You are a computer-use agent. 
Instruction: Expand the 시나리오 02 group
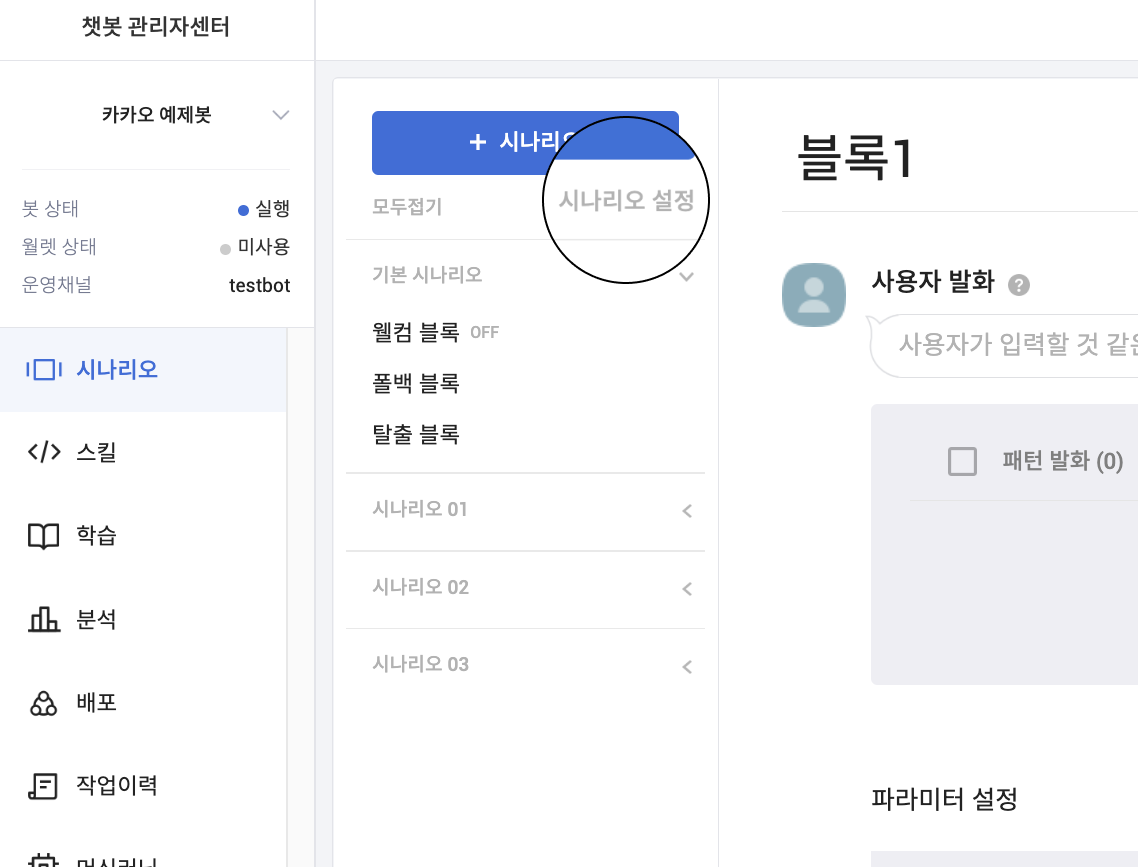pos(687,589)
